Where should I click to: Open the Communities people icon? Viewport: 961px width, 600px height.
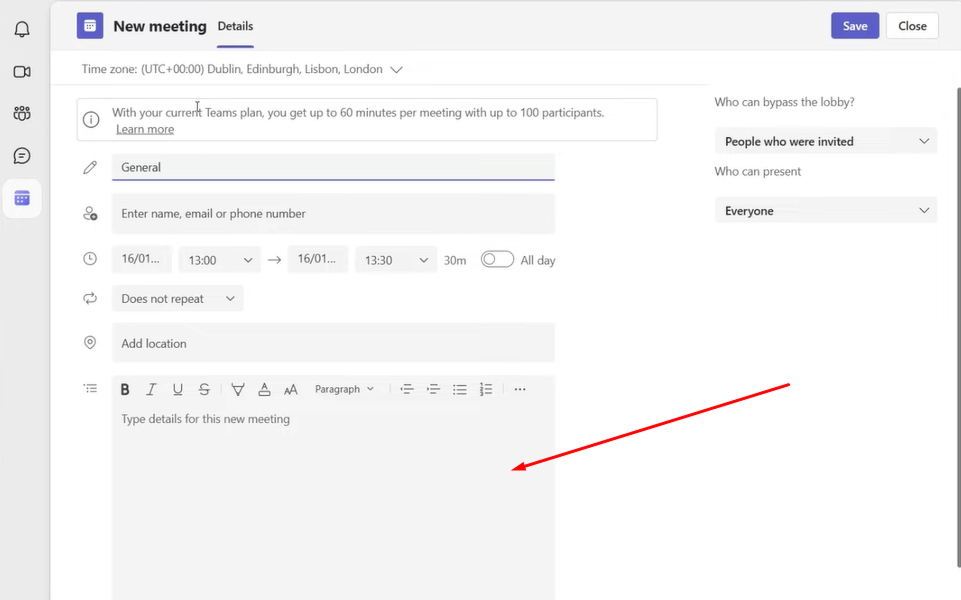pyautogui.click(x=22, y=114)
